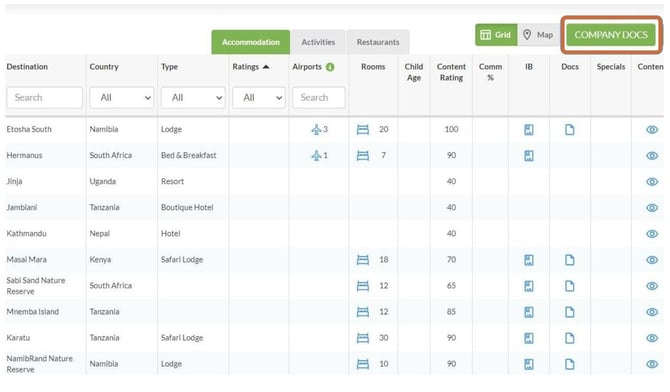Click the airplane airports icon for Hermanus

click(x=316, y=155)
